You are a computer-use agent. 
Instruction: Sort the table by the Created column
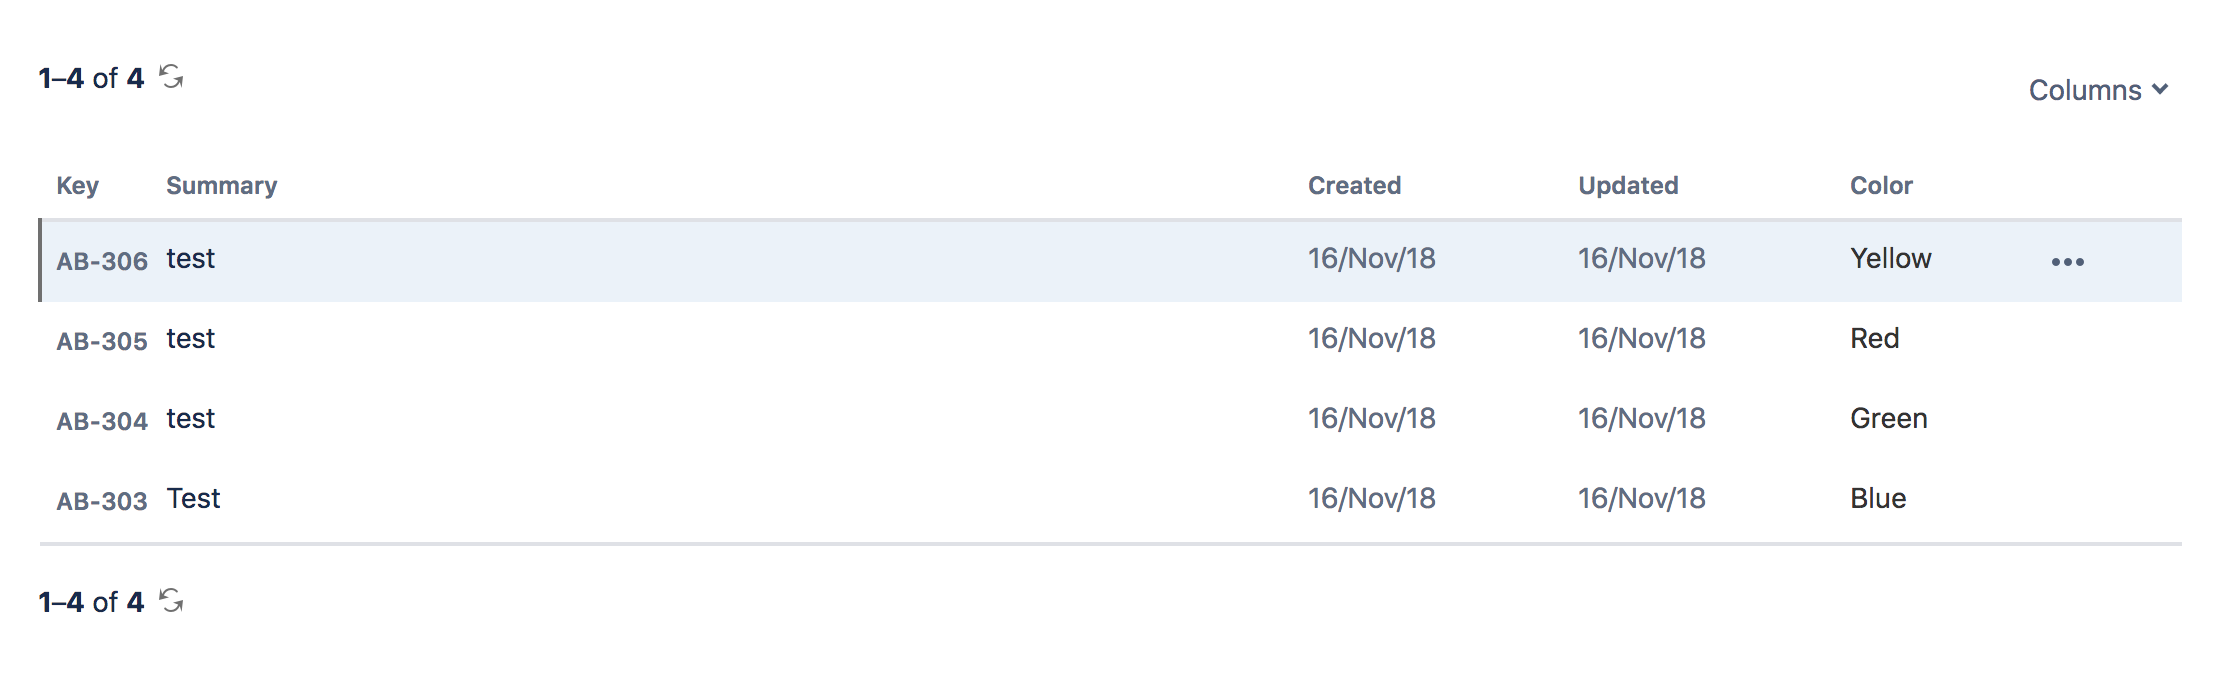(1355, 185)
